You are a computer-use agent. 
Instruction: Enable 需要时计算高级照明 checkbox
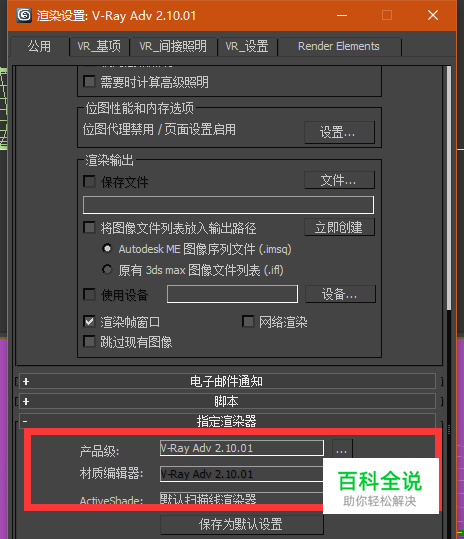(89, 82)
